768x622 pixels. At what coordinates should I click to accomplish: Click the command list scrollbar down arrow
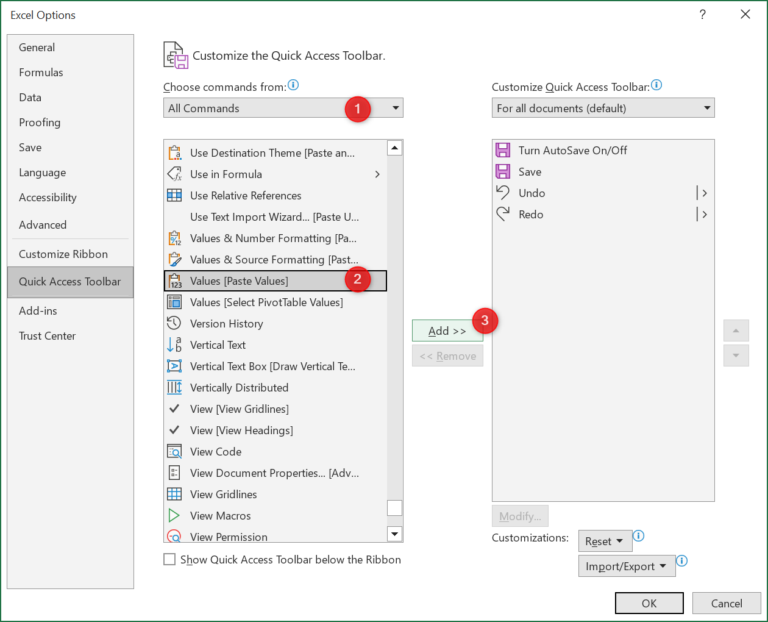395,534
